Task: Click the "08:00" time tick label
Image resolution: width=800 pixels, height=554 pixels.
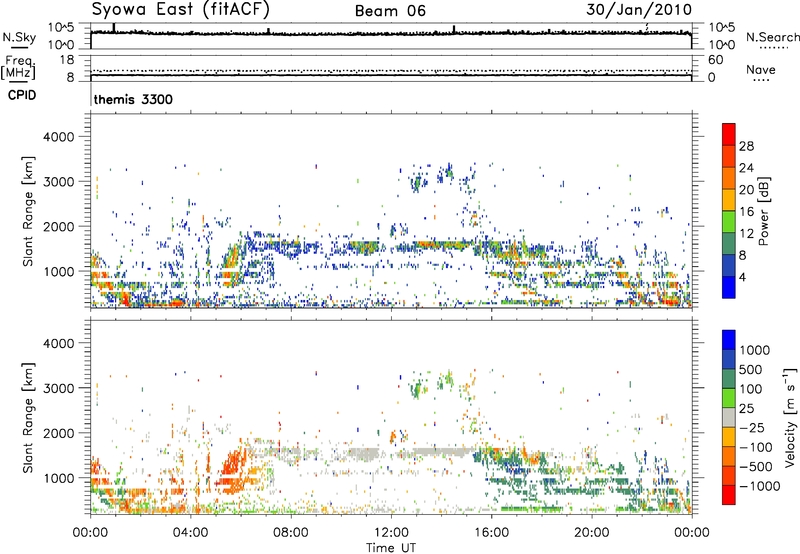Action: [291, 533]
